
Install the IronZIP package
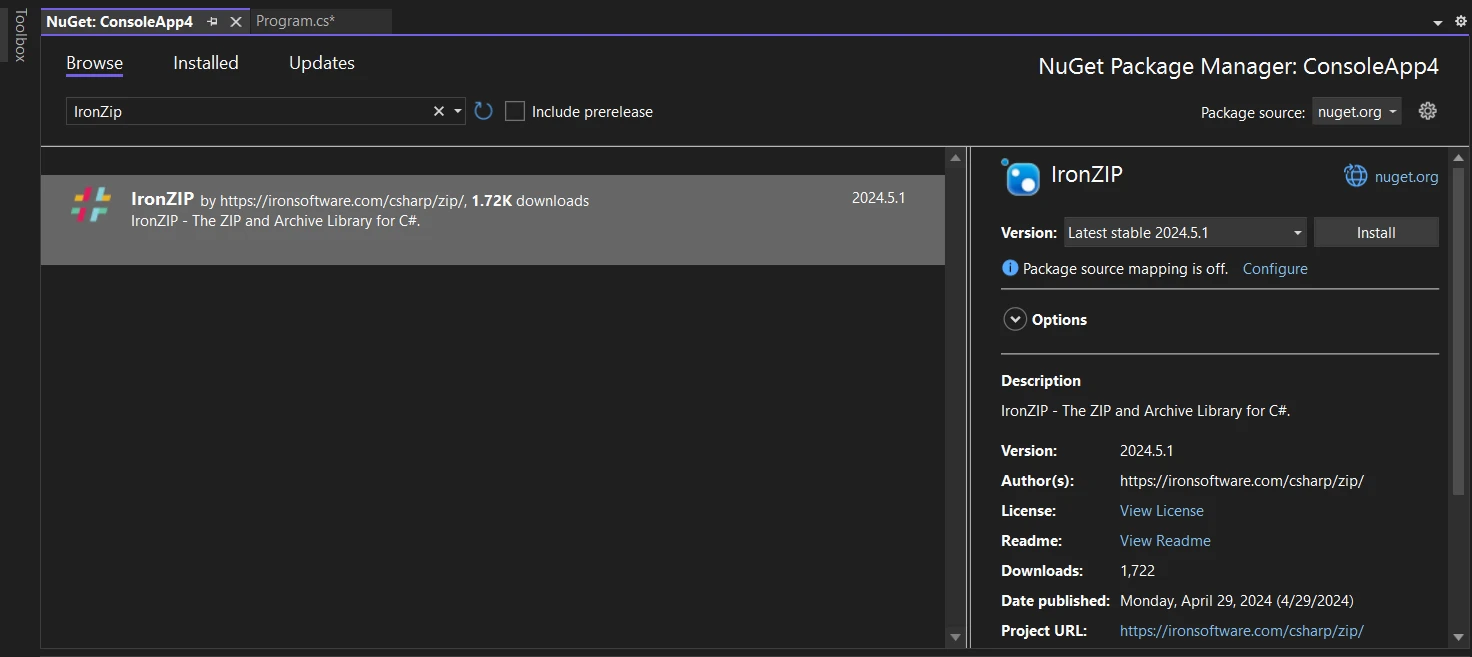point(1376,232)
